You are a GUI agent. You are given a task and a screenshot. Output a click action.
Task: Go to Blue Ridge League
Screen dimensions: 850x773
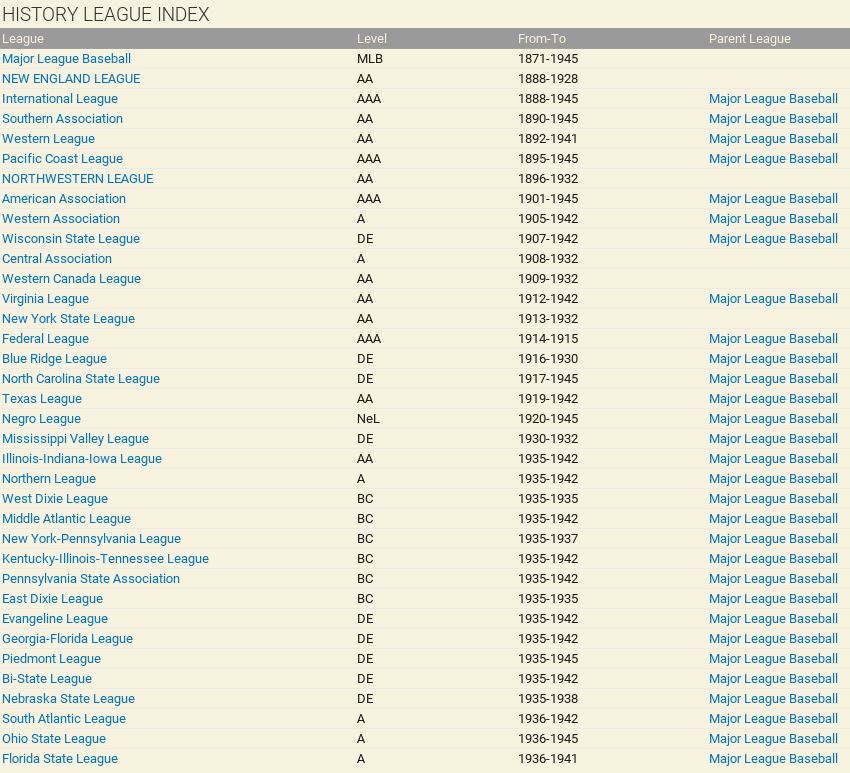54,359
